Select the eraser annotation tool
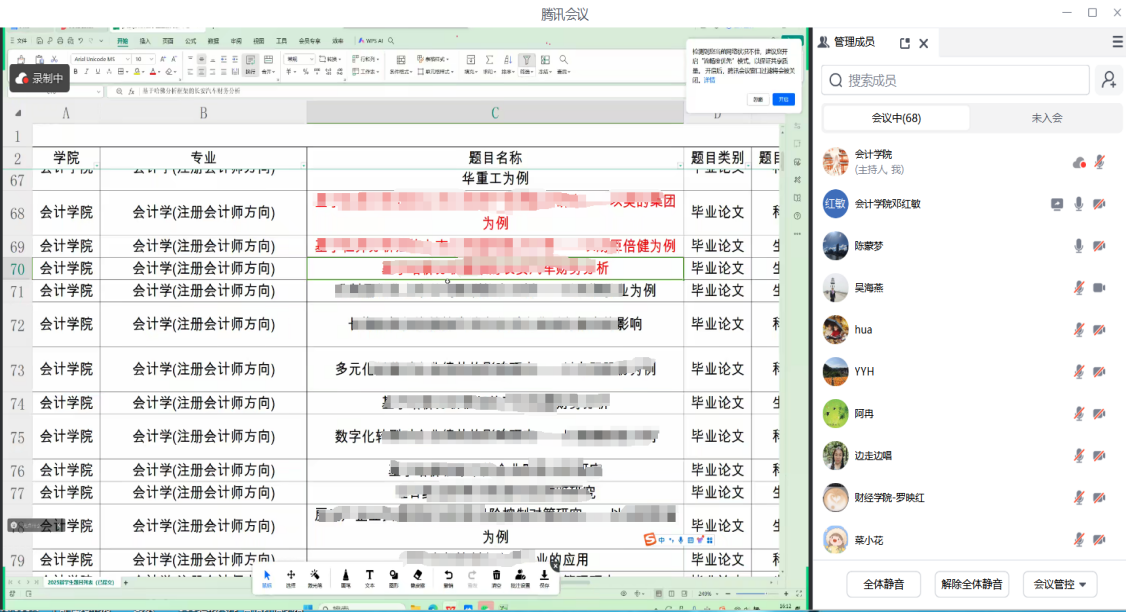 tap(417, 577)
